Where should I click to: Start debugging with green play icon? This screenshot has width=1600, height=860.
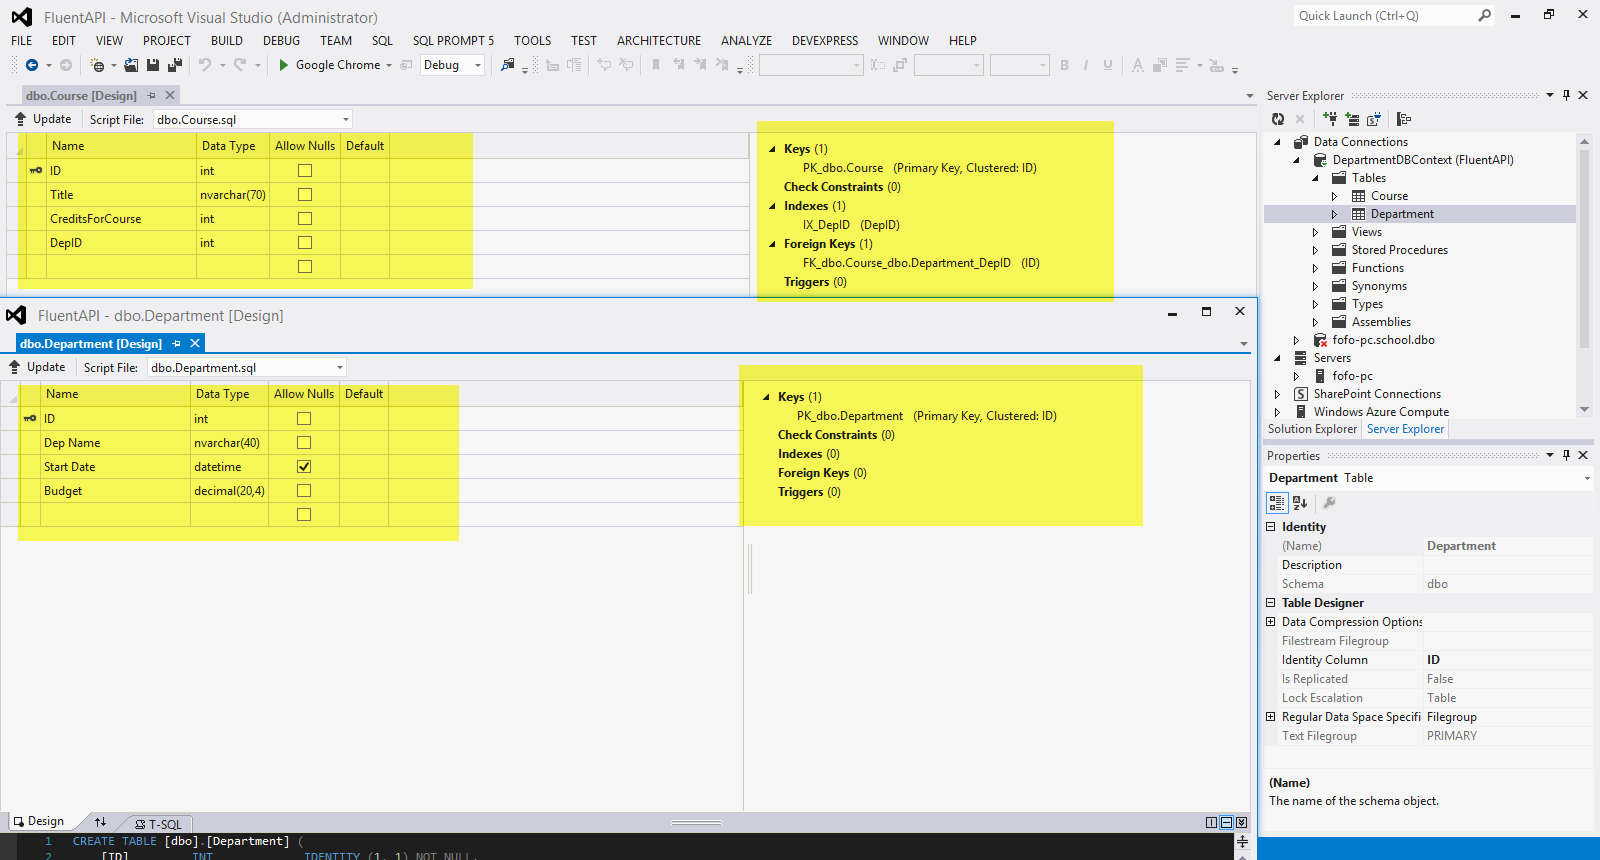(x=284, y=65)
